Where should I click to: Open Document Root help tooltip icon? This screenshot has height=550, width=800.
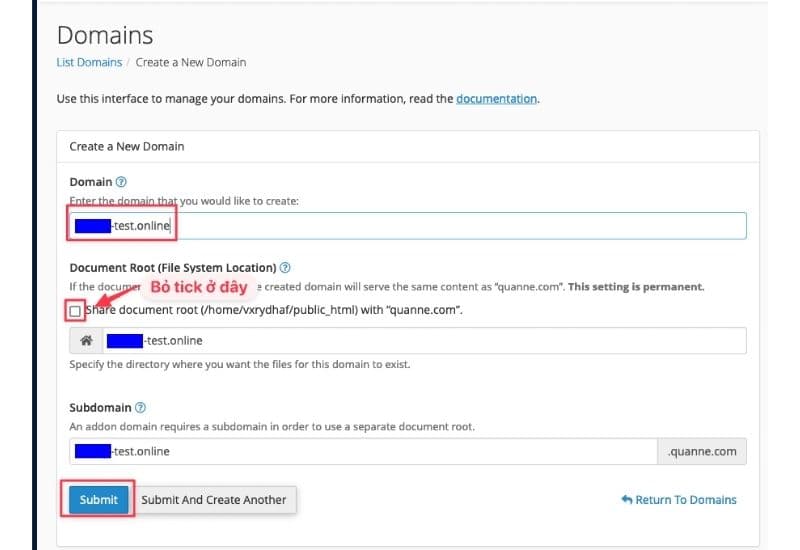tap(285, 268)
